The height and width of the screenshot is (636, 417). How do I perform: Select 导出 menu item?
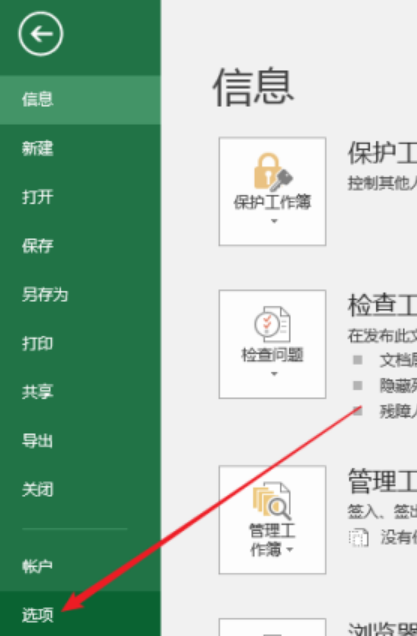pos(80,440)
